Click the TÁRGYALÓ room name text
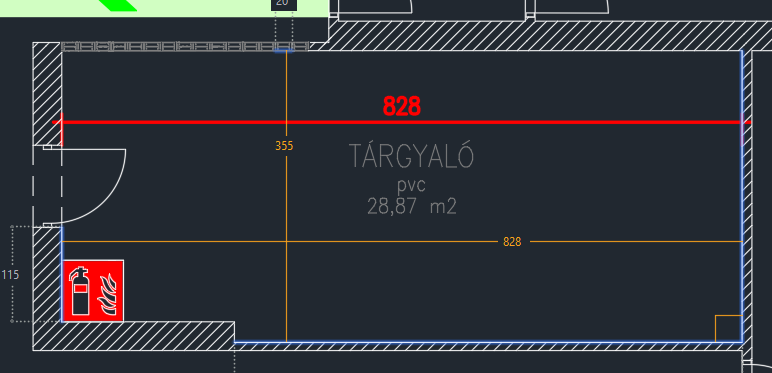The width and height of the screenshot is (772, 373). point(412,155)
